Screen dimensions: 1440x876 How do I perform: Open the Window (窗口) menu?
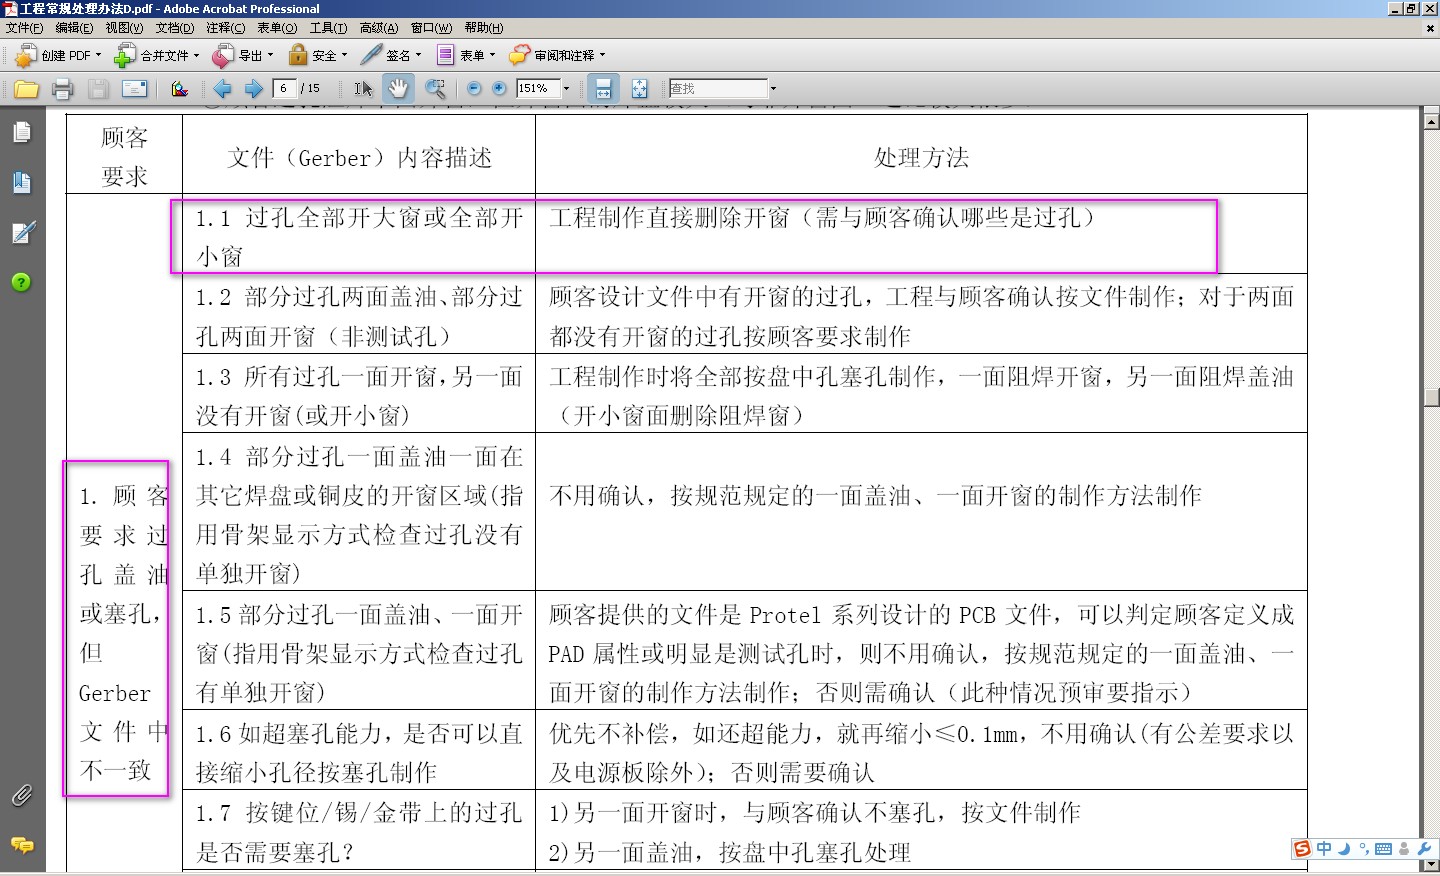click(x=431, y=28)
